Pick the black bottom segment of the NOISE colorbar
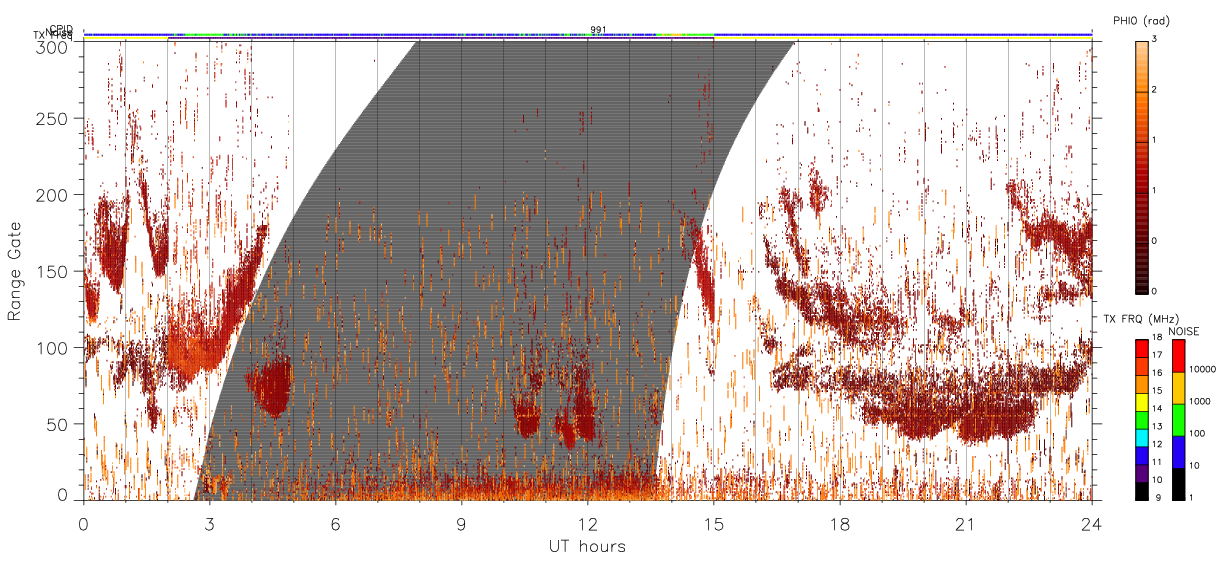This screenshot has width=1228, height=567. [x=1178, y=483]
